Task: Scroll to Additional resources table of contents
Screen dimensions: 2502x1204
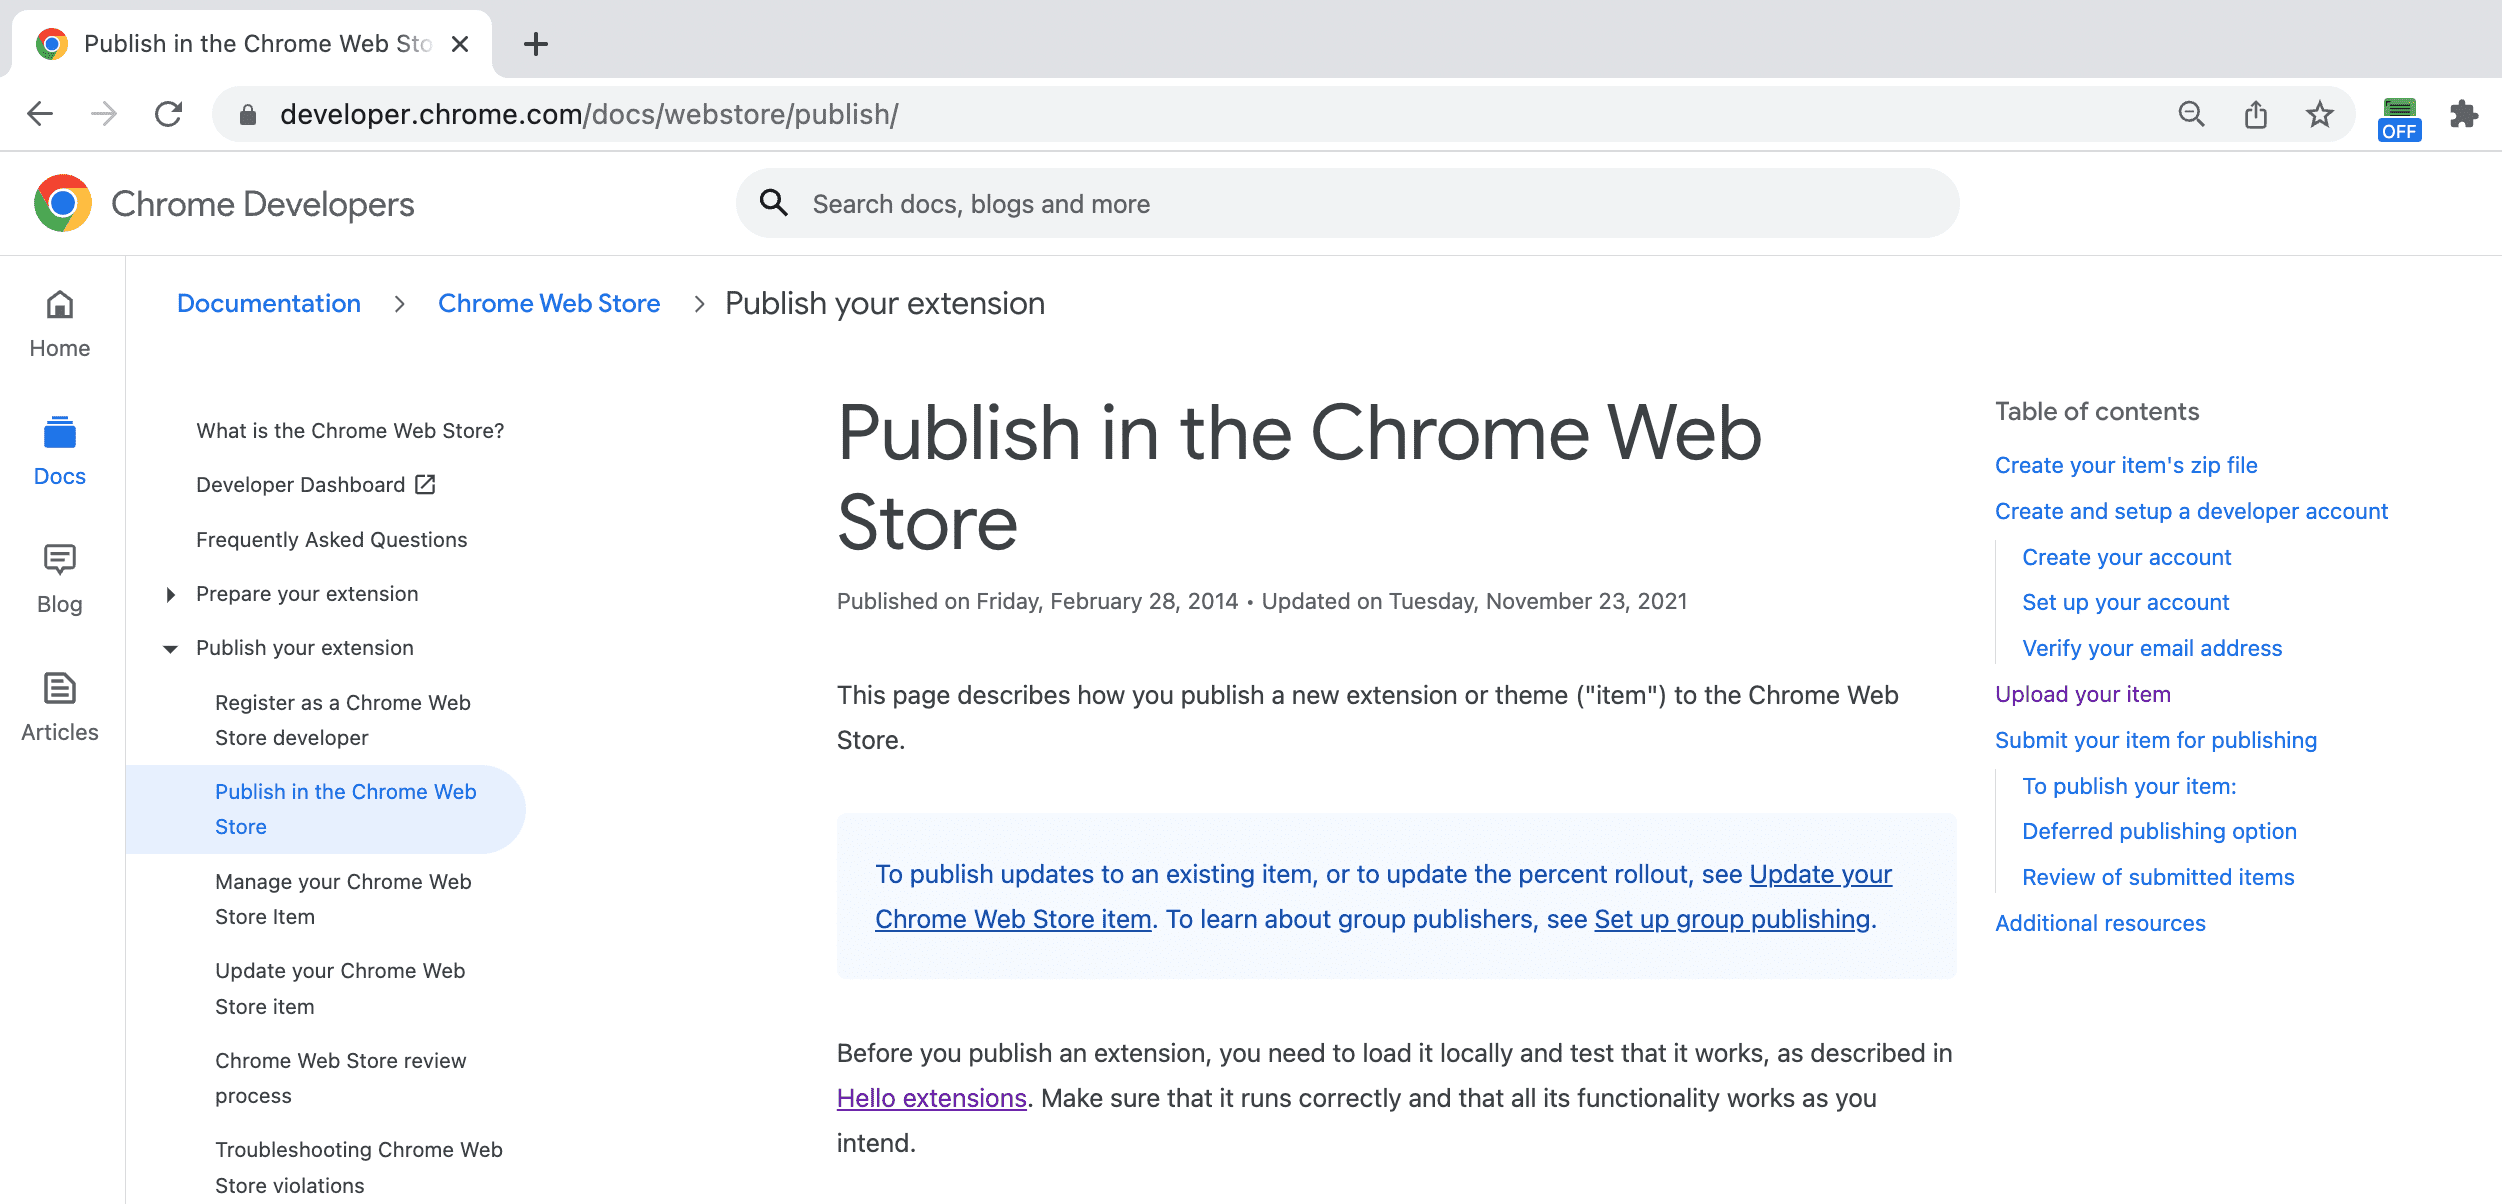Action: tap(2100, 922)
